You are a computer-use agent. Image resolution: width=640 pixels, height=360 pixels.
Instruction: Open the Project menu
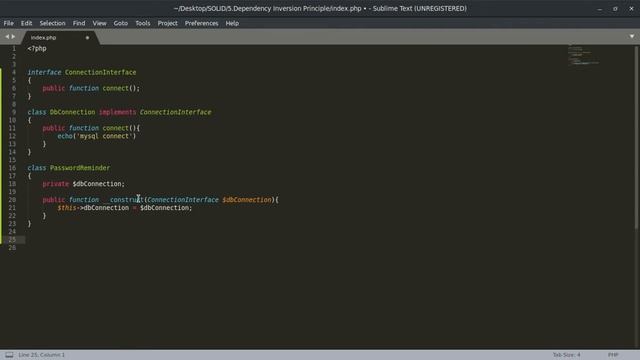(167, 23)
